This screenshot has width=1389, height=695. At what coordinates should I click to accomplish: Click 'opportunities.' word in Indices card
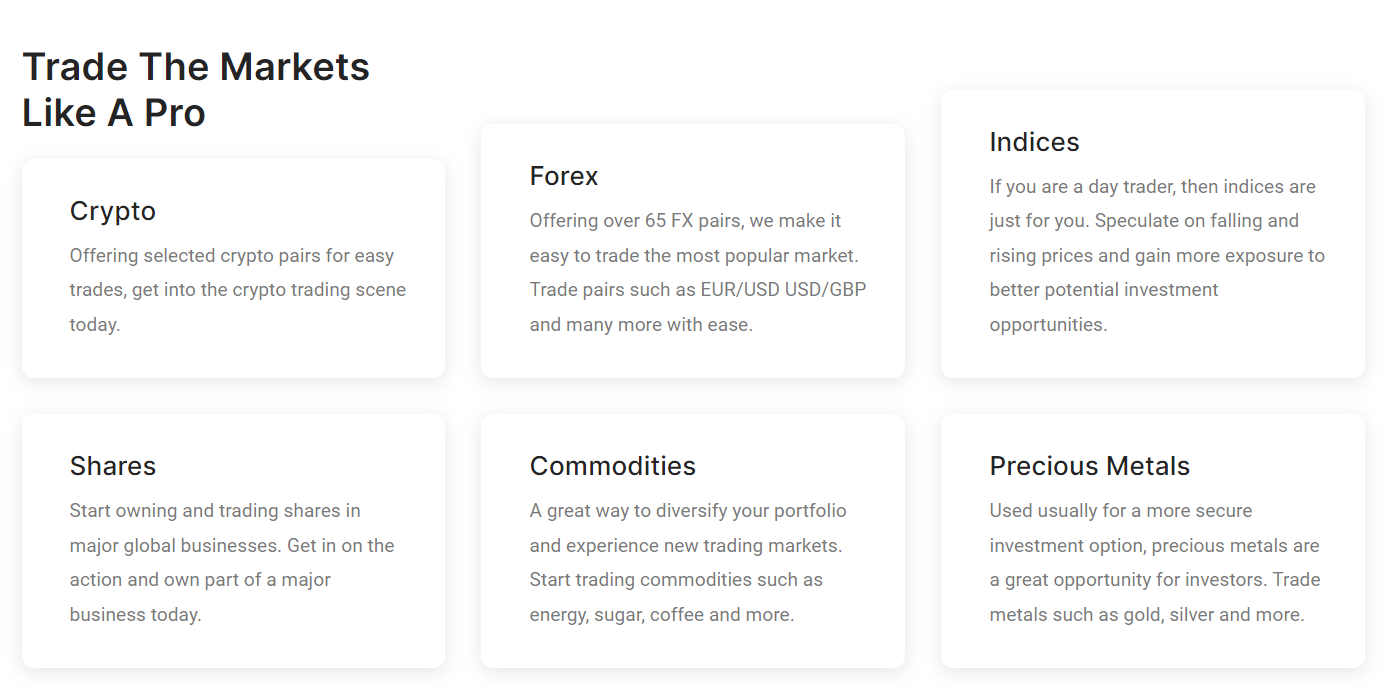1048,325
